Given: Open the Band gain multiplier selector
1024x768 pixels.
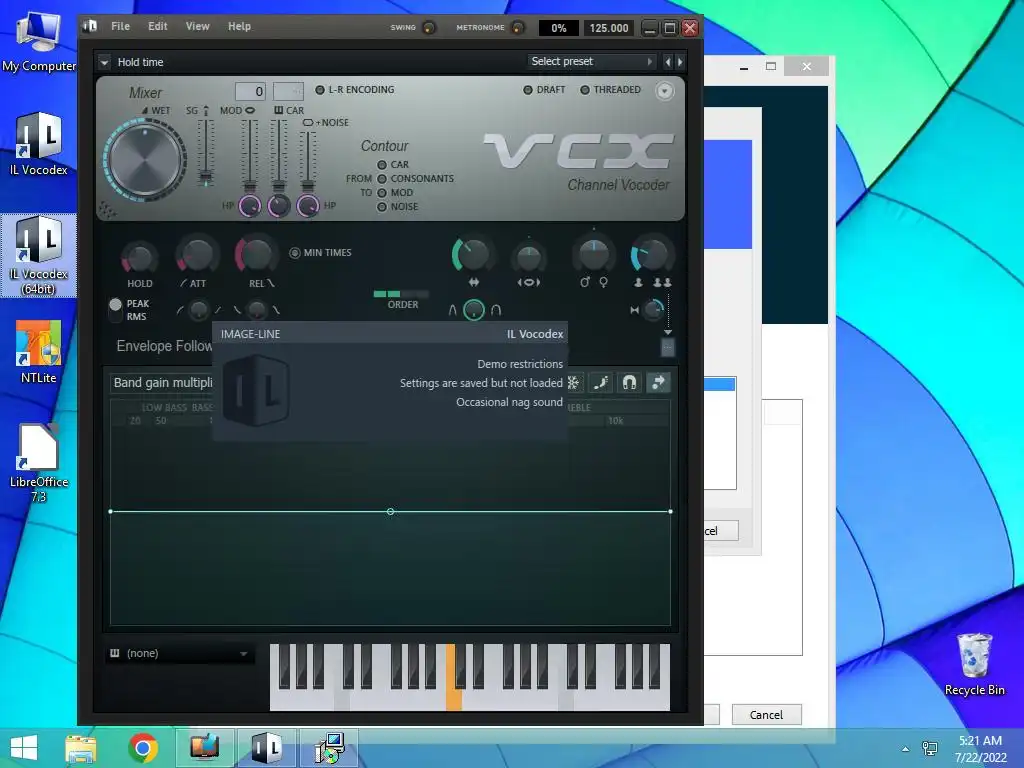Looking at the screenshot, I should click(163, 383).
